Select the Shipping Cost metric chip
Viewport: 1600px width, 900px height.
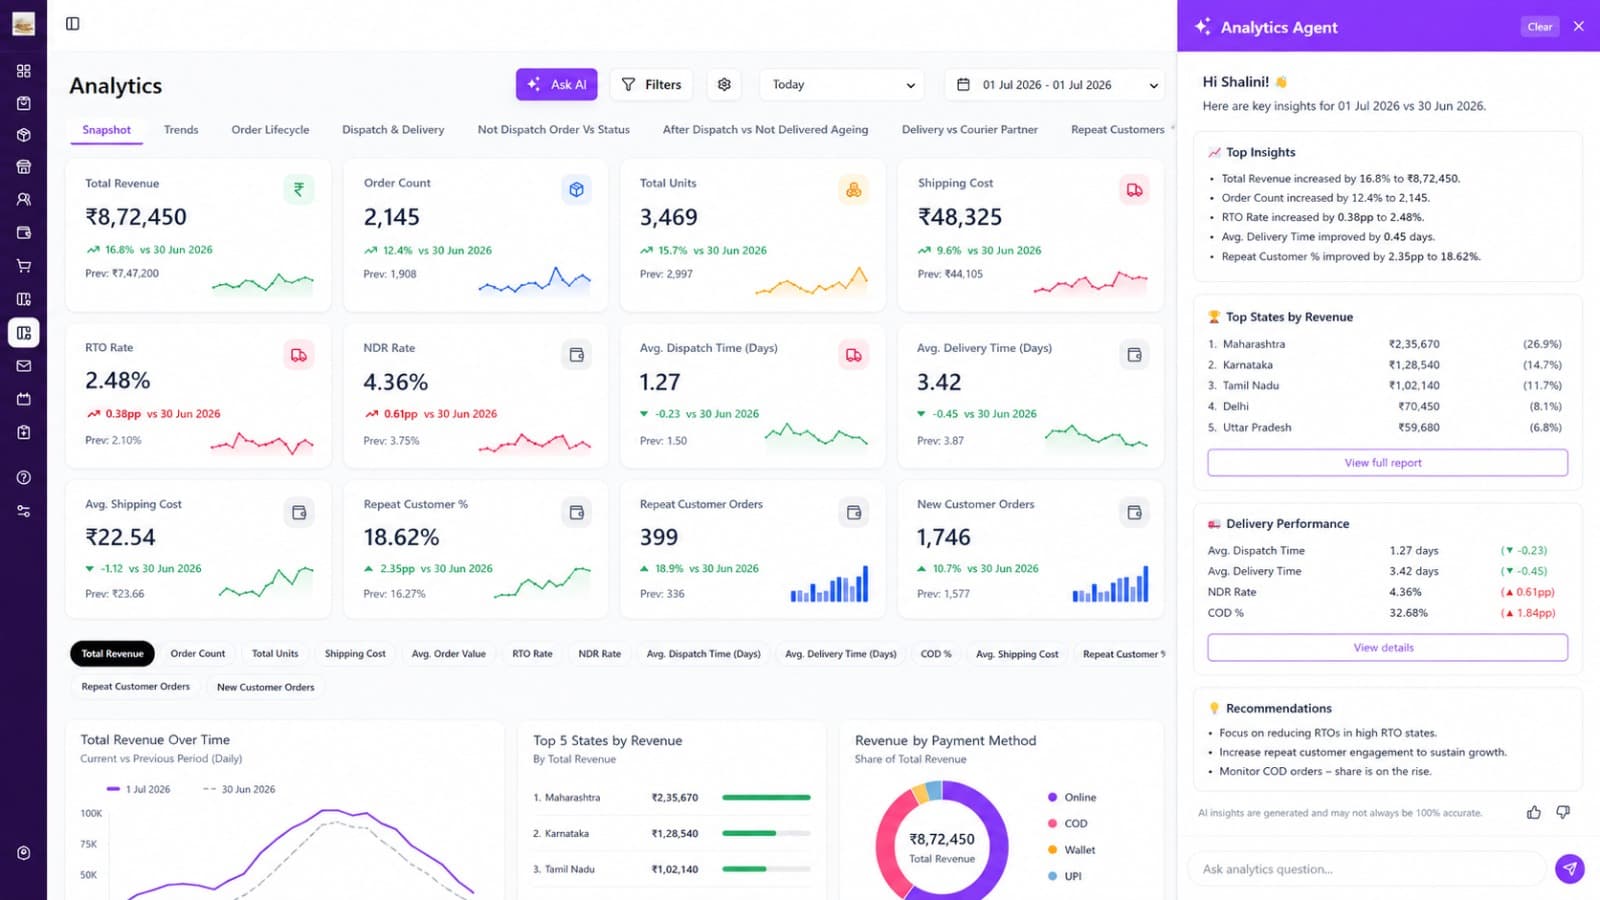(355, 654)
